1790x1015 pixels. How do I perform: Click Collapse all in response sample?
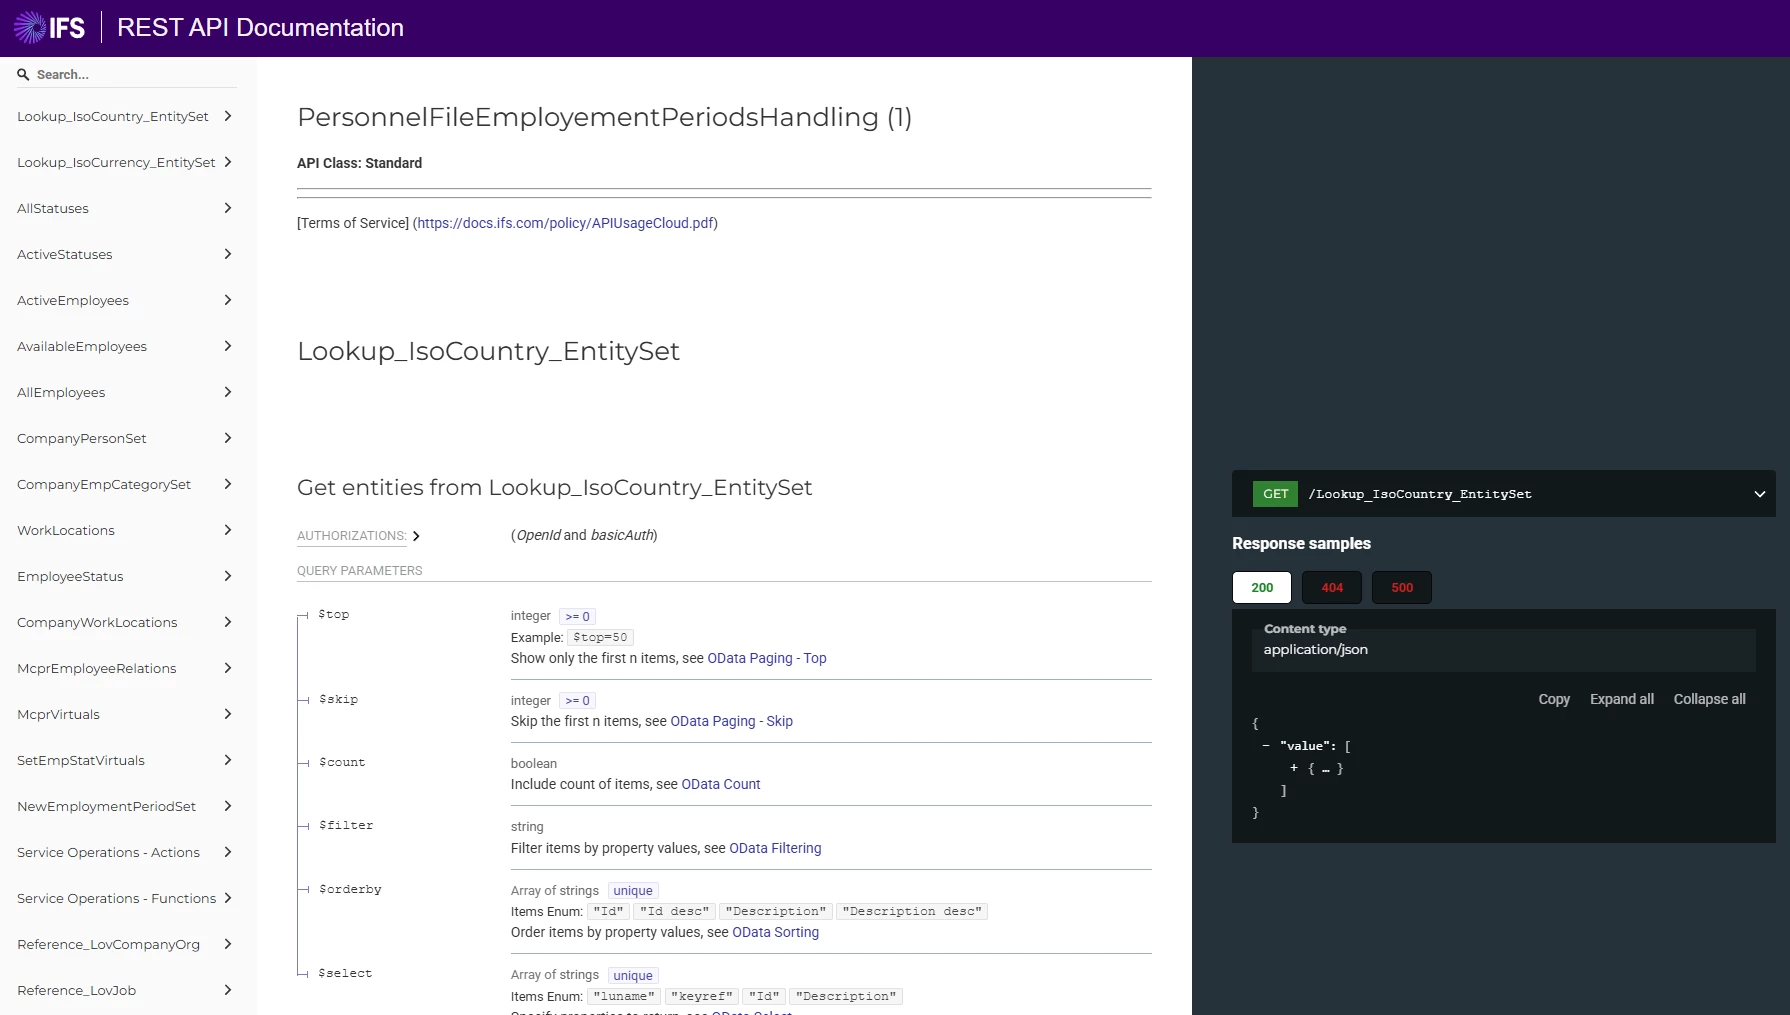tap(1709, 699)
